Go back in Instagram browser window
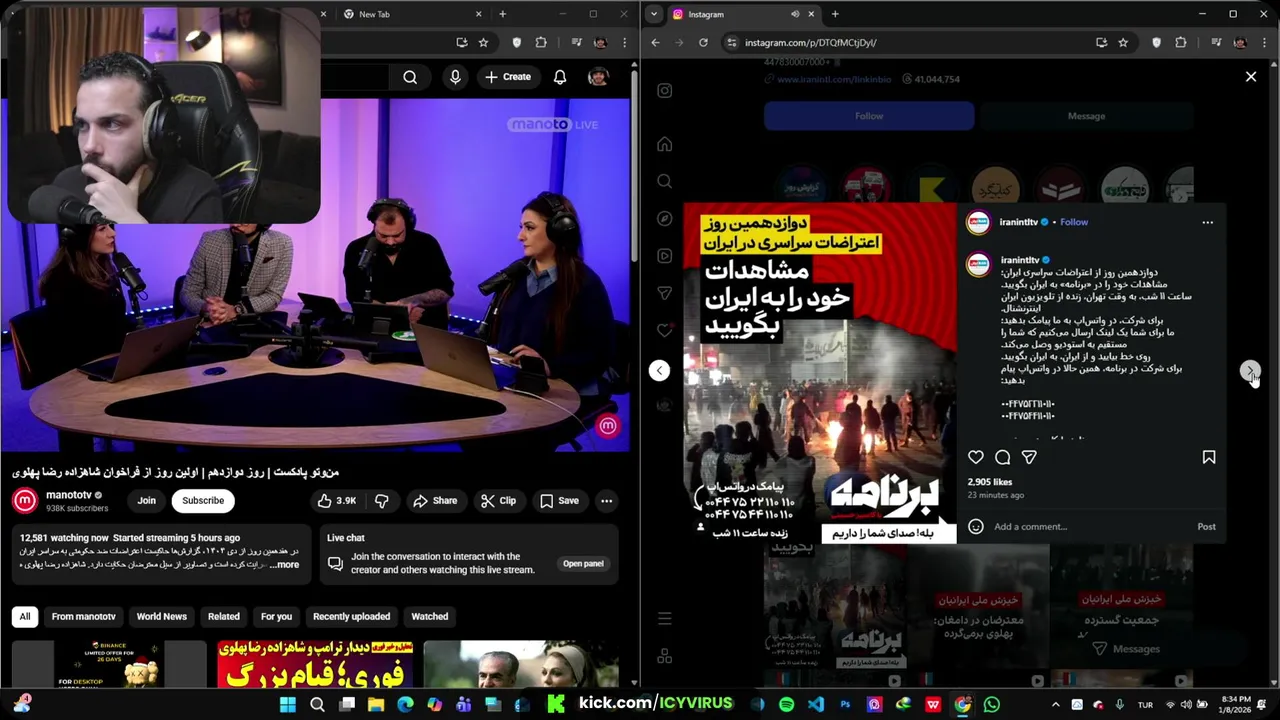1280x720 pixels. point(655,43)
